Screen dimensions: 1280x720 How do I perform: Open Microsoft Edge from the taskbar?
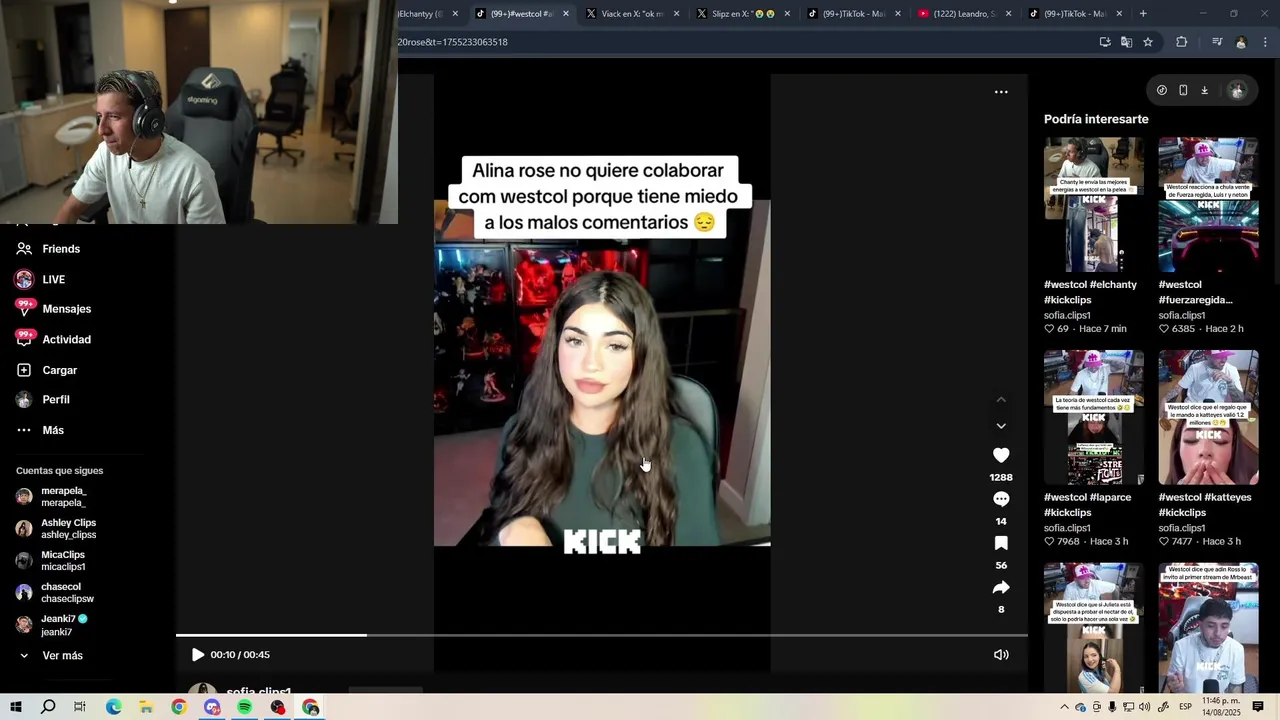tap(113, 707)
